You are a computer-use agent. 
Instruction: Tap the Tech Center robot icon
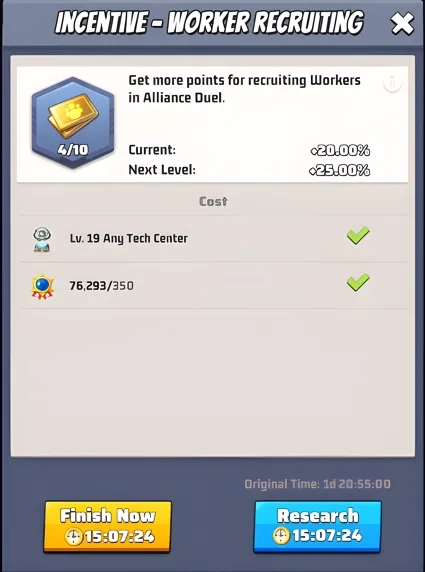[x=42, y=239]
